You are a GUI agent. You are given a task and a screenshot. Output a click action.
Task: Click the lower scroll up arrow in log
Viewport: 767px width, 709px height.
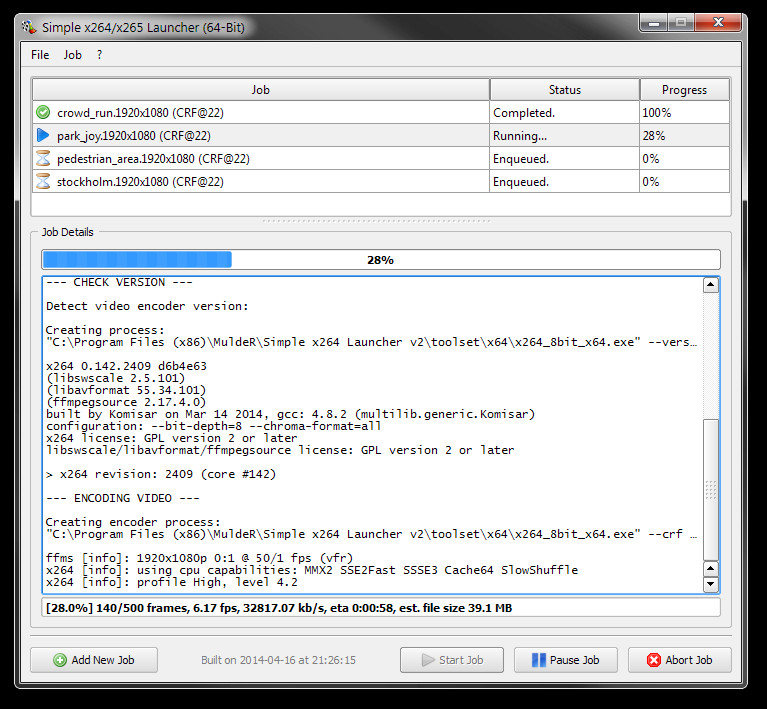click(711, 568)
